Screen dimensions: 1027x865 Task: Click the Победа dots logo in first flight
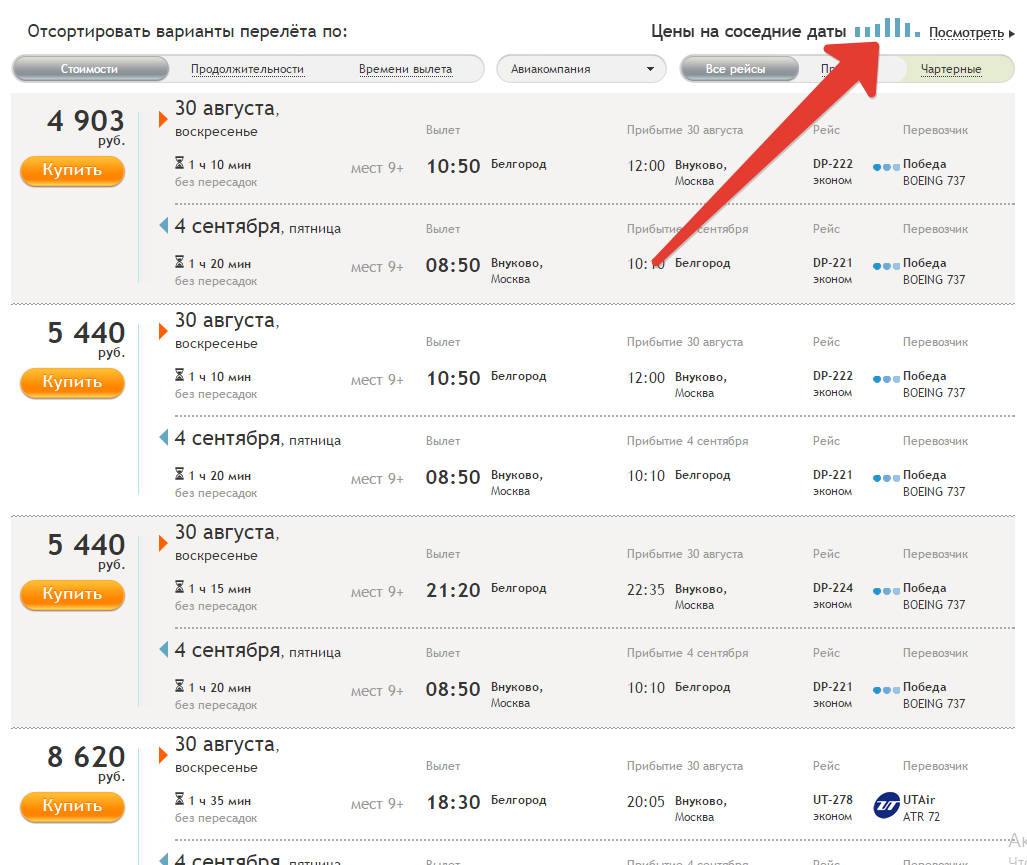[x=886, y=167]
